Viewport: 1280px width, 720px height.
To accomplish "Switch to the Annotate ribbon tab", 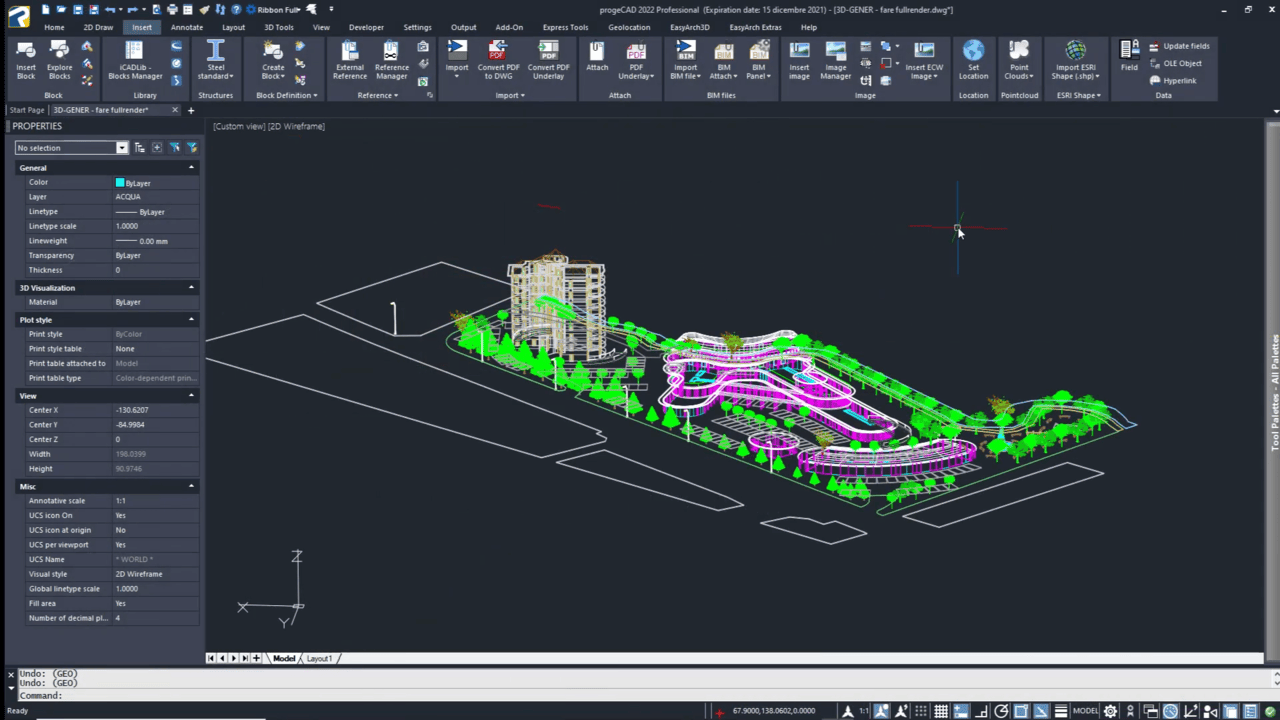I will click(x=186, y=27).
